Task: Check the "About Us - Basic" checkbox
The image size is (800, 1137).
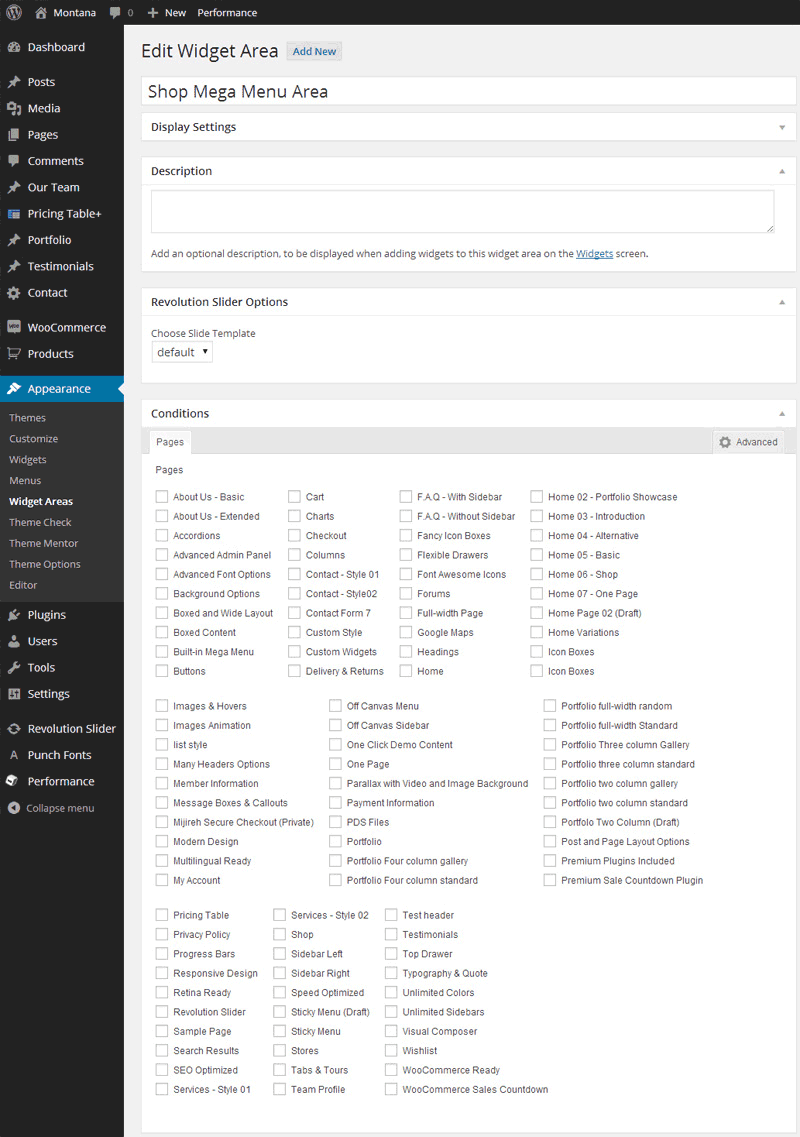Action: [x=162, y=497]
